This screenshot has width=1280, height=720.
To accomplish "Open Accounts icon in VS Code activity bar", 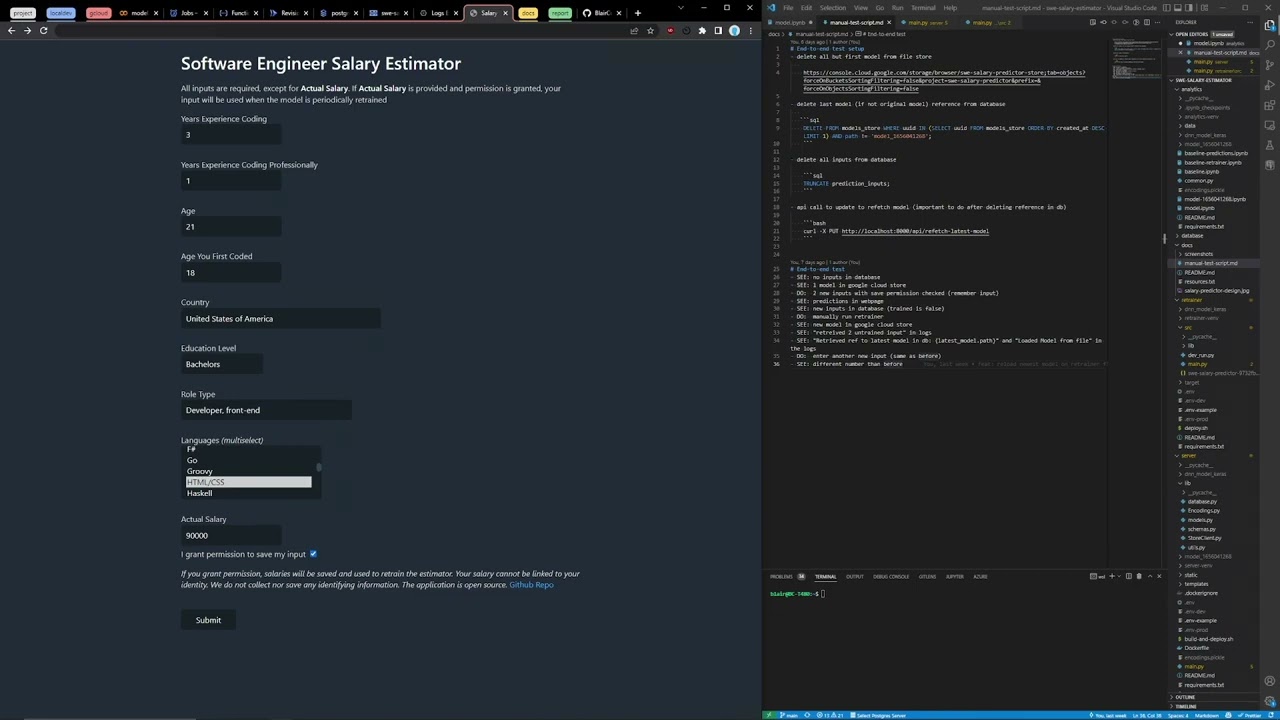I will 1269,681.
